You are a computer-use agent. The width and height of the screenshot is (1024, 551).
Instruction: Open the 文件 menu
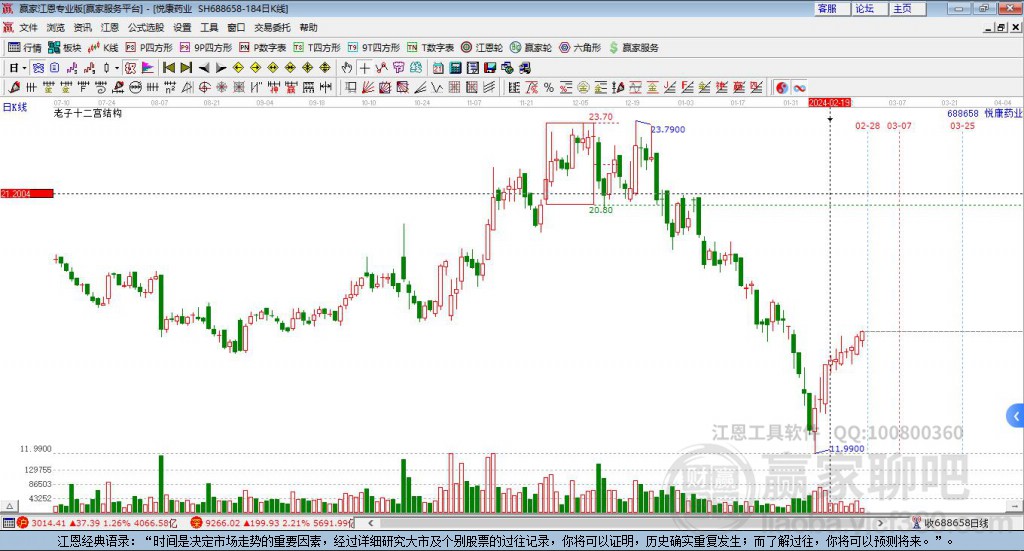(28, 27)
